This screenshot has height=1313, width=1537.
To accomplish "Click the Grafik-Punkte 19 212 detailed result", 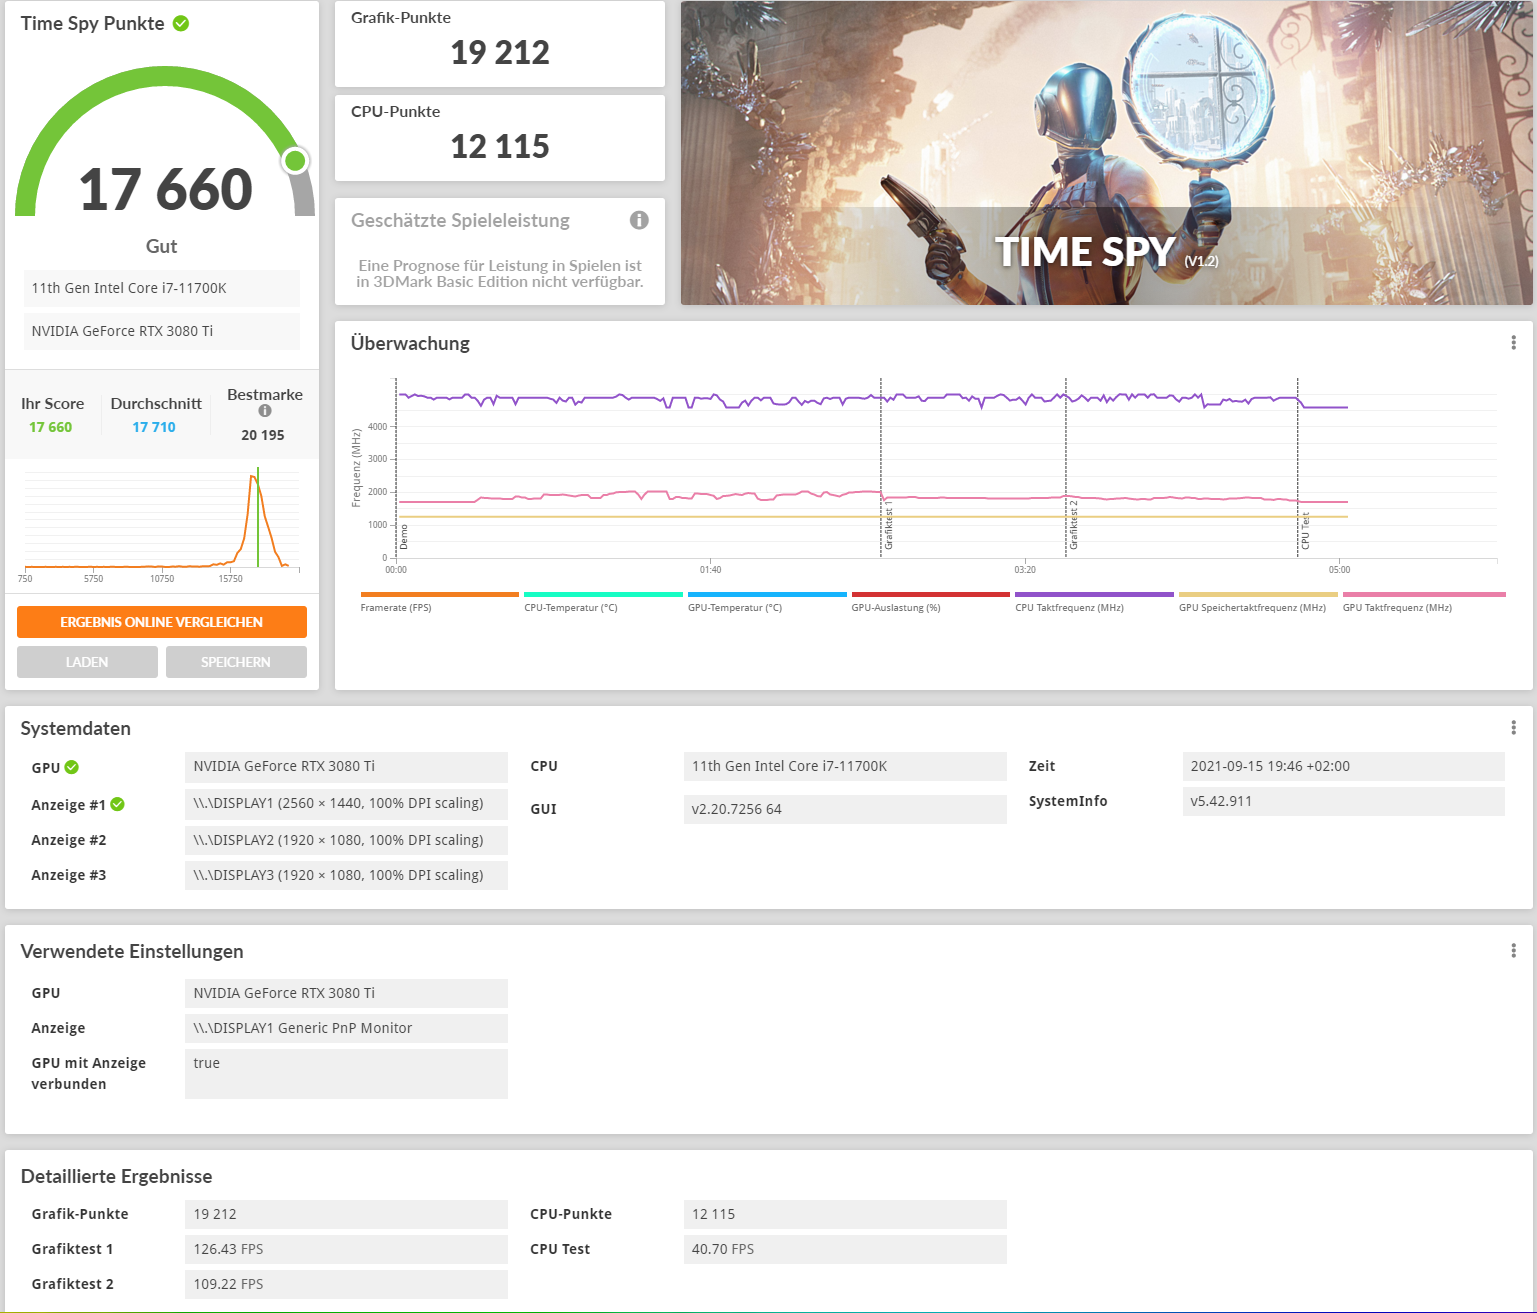I will click(x=346, y=1214).
